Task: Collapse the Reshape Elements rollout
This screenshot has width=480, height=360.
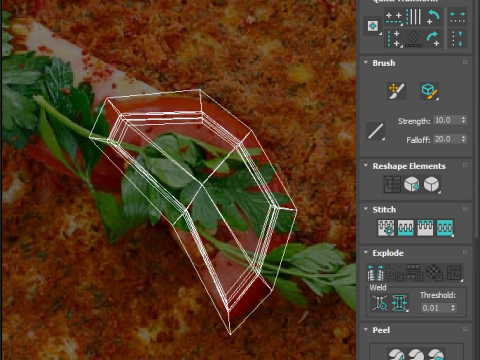Action: (366, 166)
